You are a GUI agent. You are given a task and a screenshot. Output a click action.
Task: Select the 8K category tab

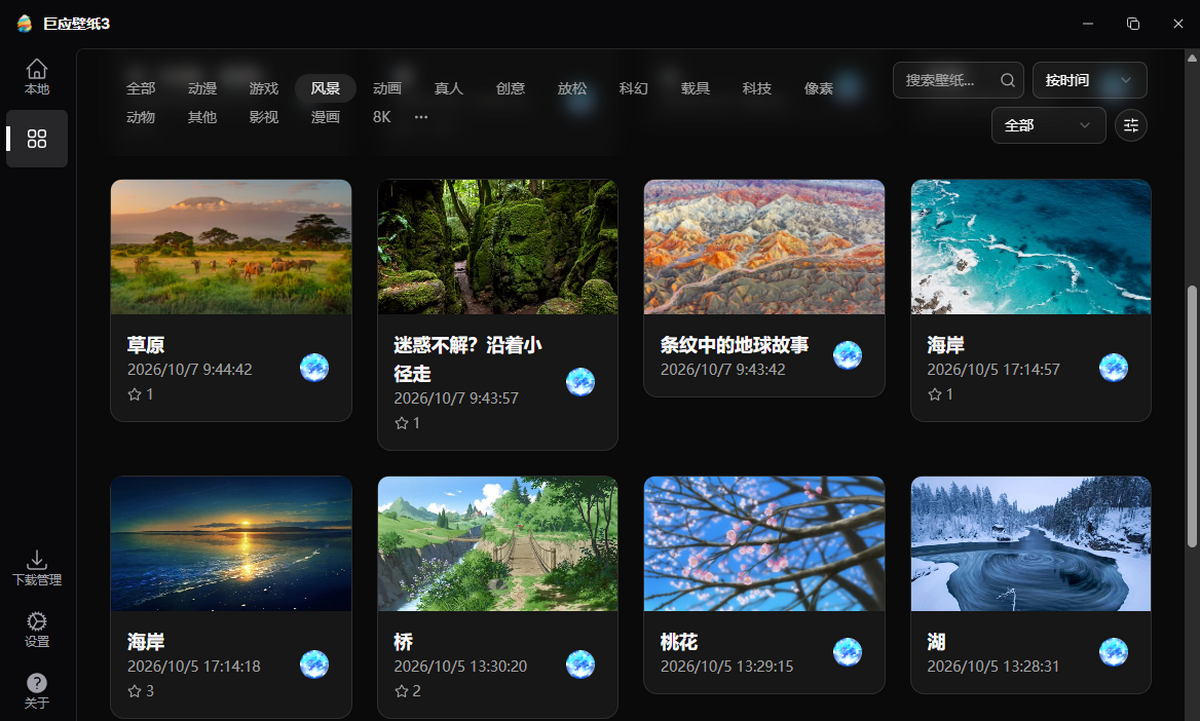click(382, 117)
